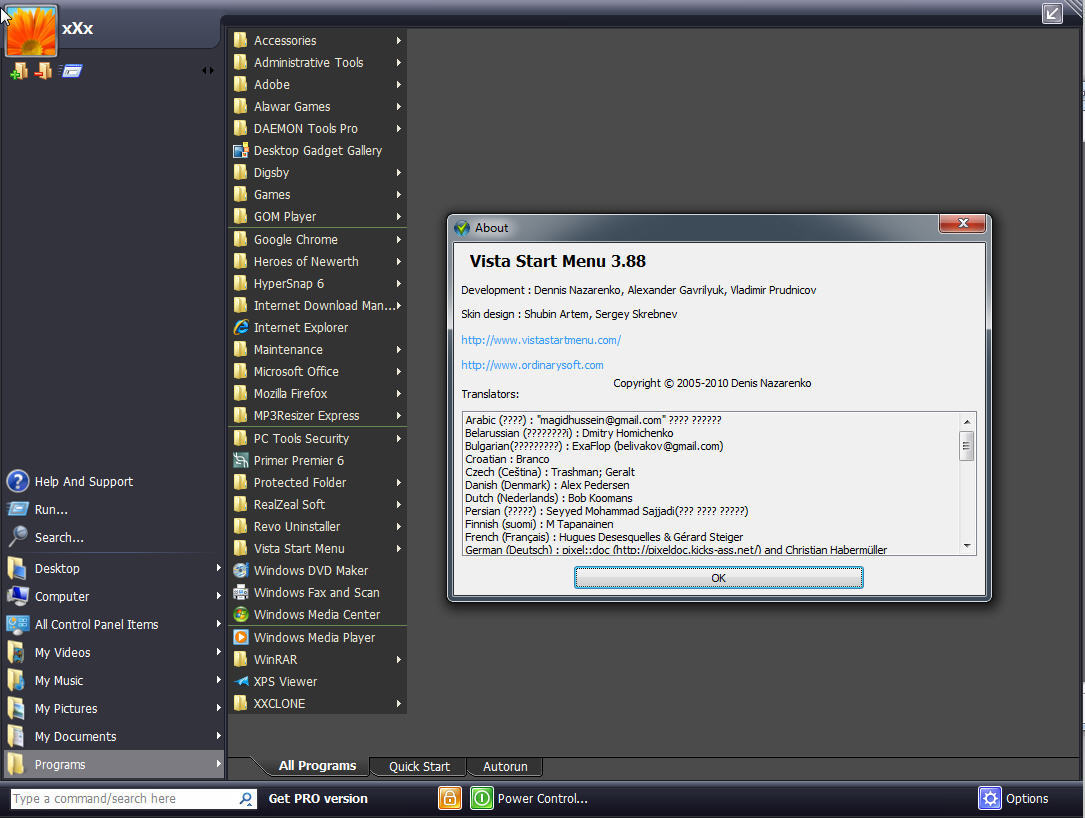This screenshot has height=818, width=1085.
Task: Open the PC Tools Security folder
Action: click(318, 439)
